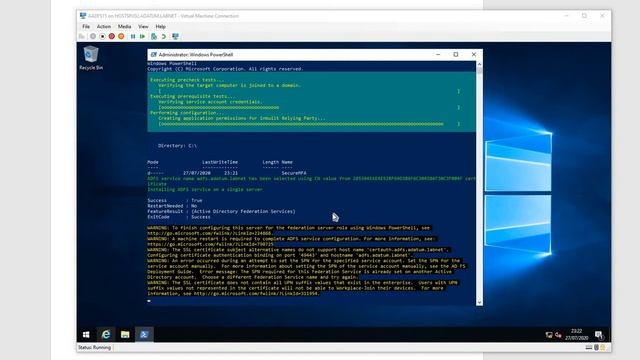Click the 'Mode' column header
Screen dimensions: 640x360
(153, 162)
